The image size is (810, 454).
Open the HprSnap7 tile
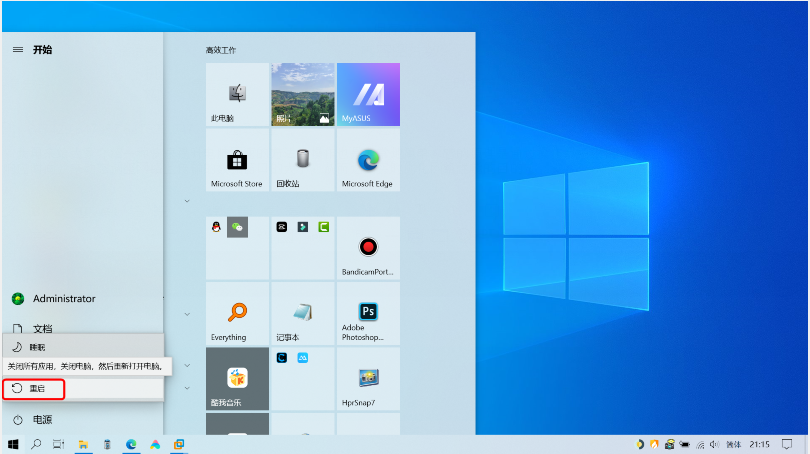coord(368,379)
